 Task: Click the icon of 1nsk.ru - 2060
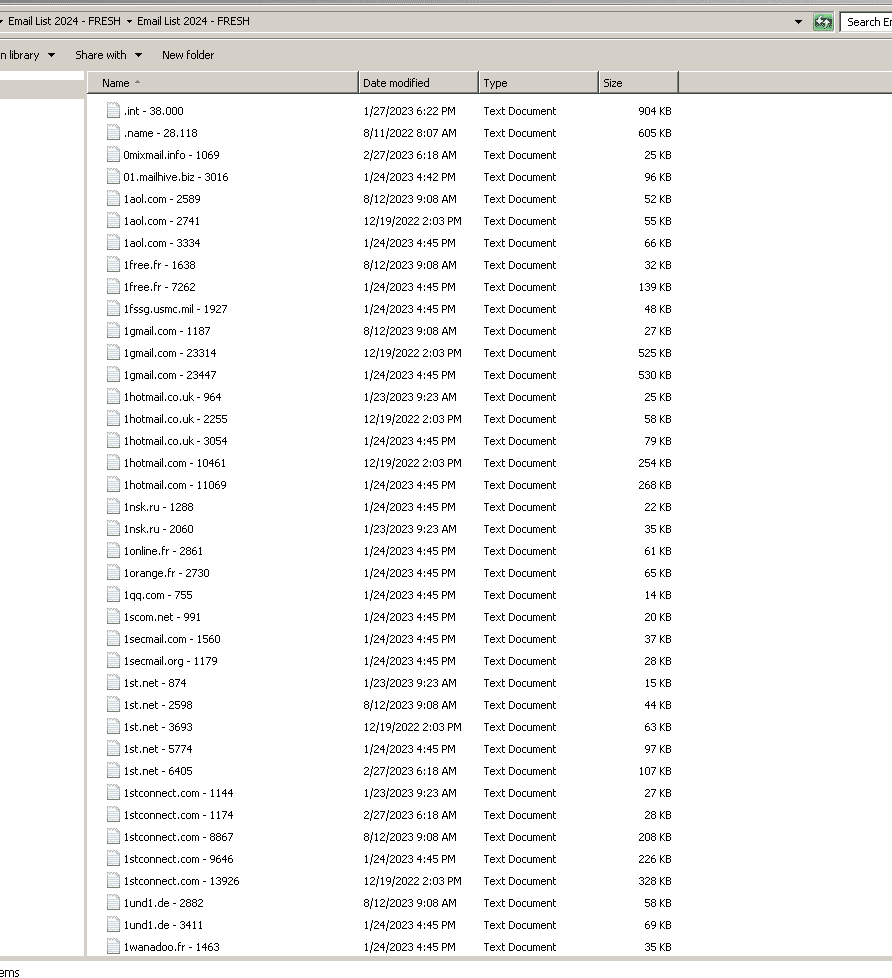click(x=113, y=529)
